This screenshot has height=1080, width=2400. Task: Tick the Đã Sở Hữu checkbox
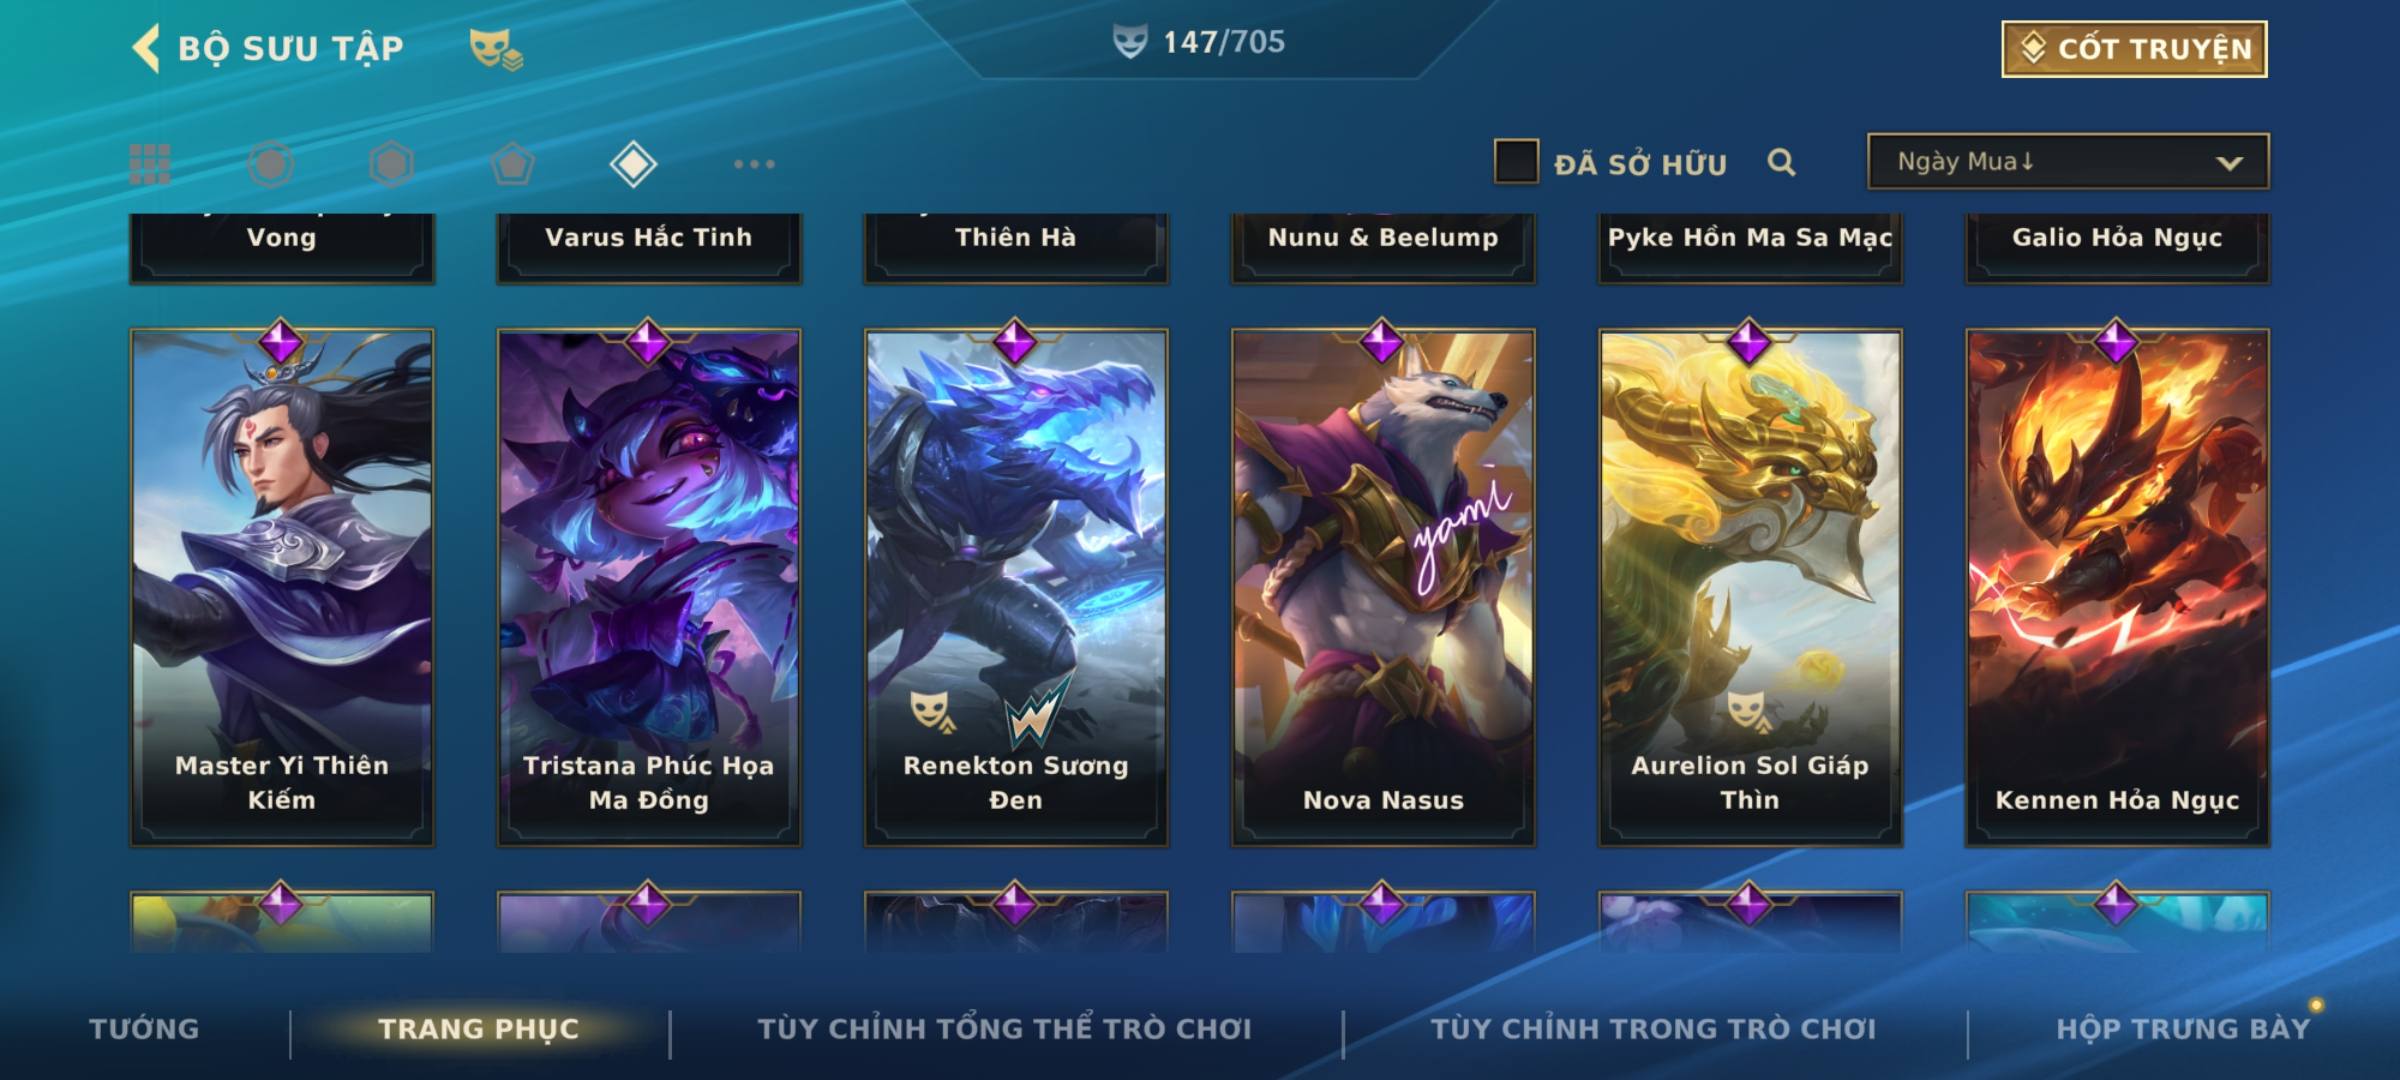(1516, 162)
